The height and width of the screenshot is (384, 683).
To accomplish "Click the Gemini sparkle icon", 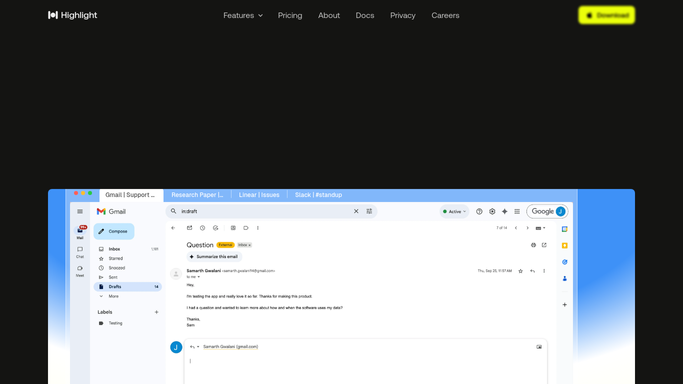I will point(504,212).
